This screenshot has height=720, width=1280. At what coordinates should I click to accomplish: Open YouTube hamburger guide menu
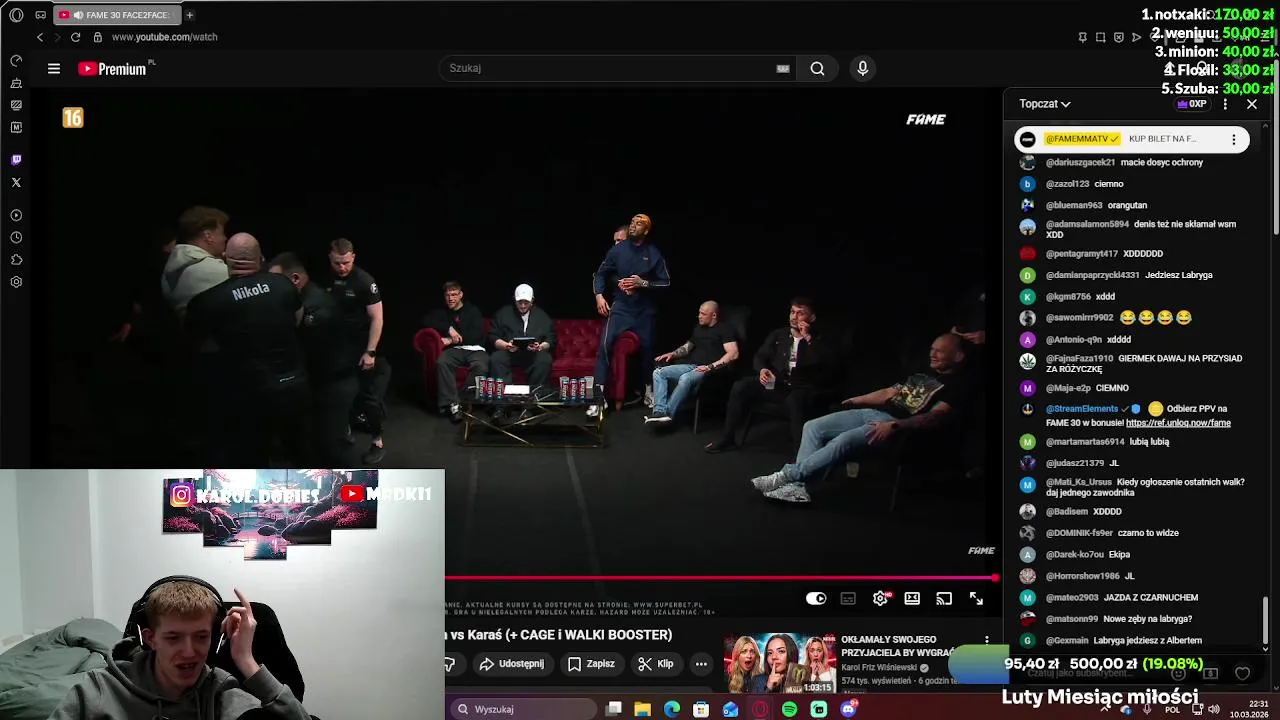pos(54,68)
